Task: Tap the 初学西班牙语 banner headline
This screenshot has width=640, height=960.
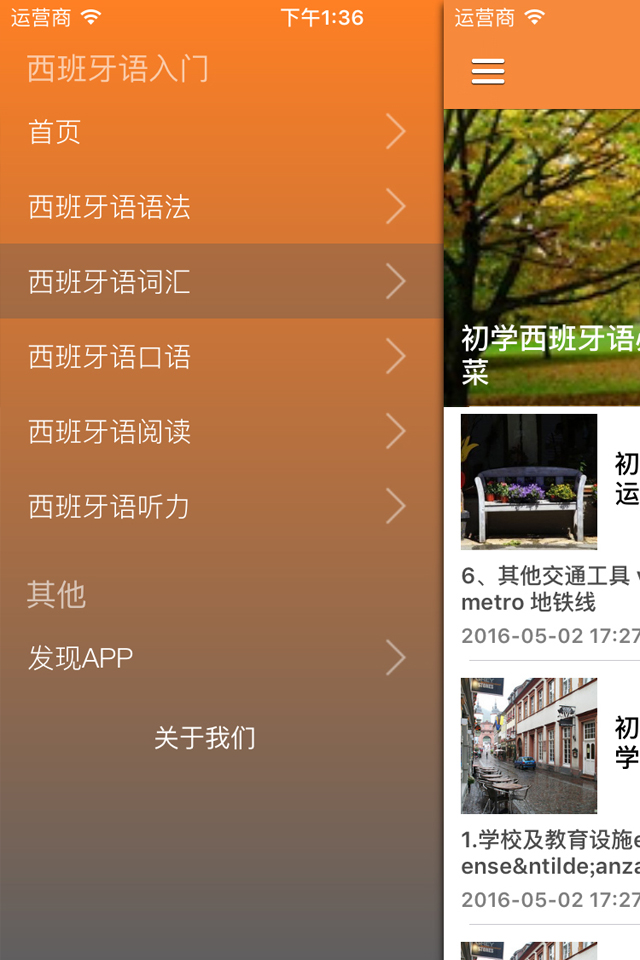Action: tap(550, 354)
